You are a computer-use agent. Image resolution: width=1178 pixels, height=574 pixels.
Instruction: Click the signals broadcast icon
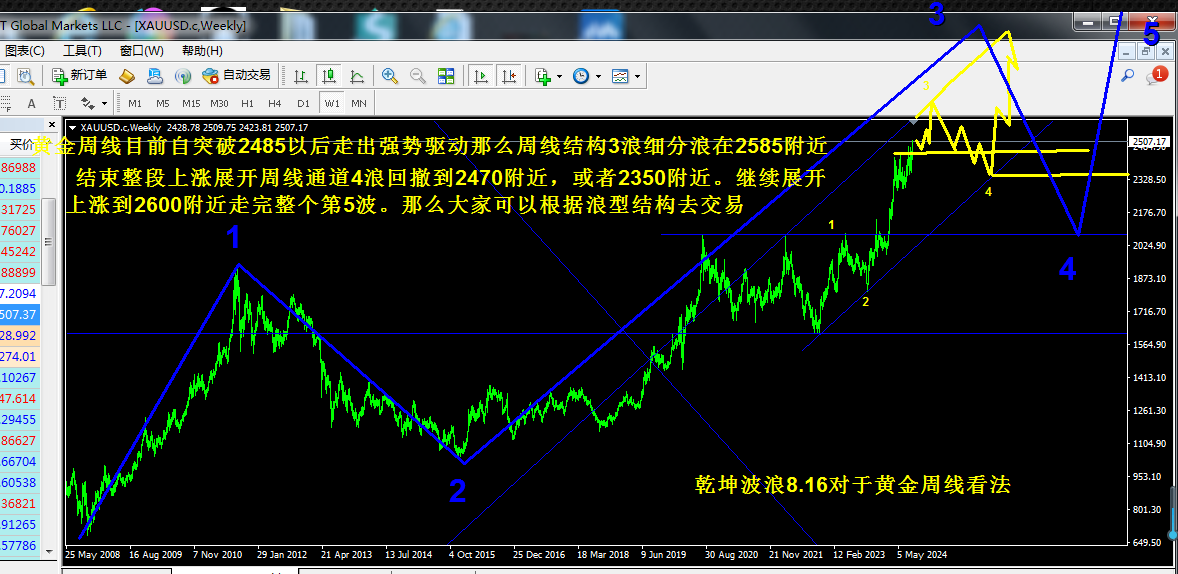pos(183,76)
